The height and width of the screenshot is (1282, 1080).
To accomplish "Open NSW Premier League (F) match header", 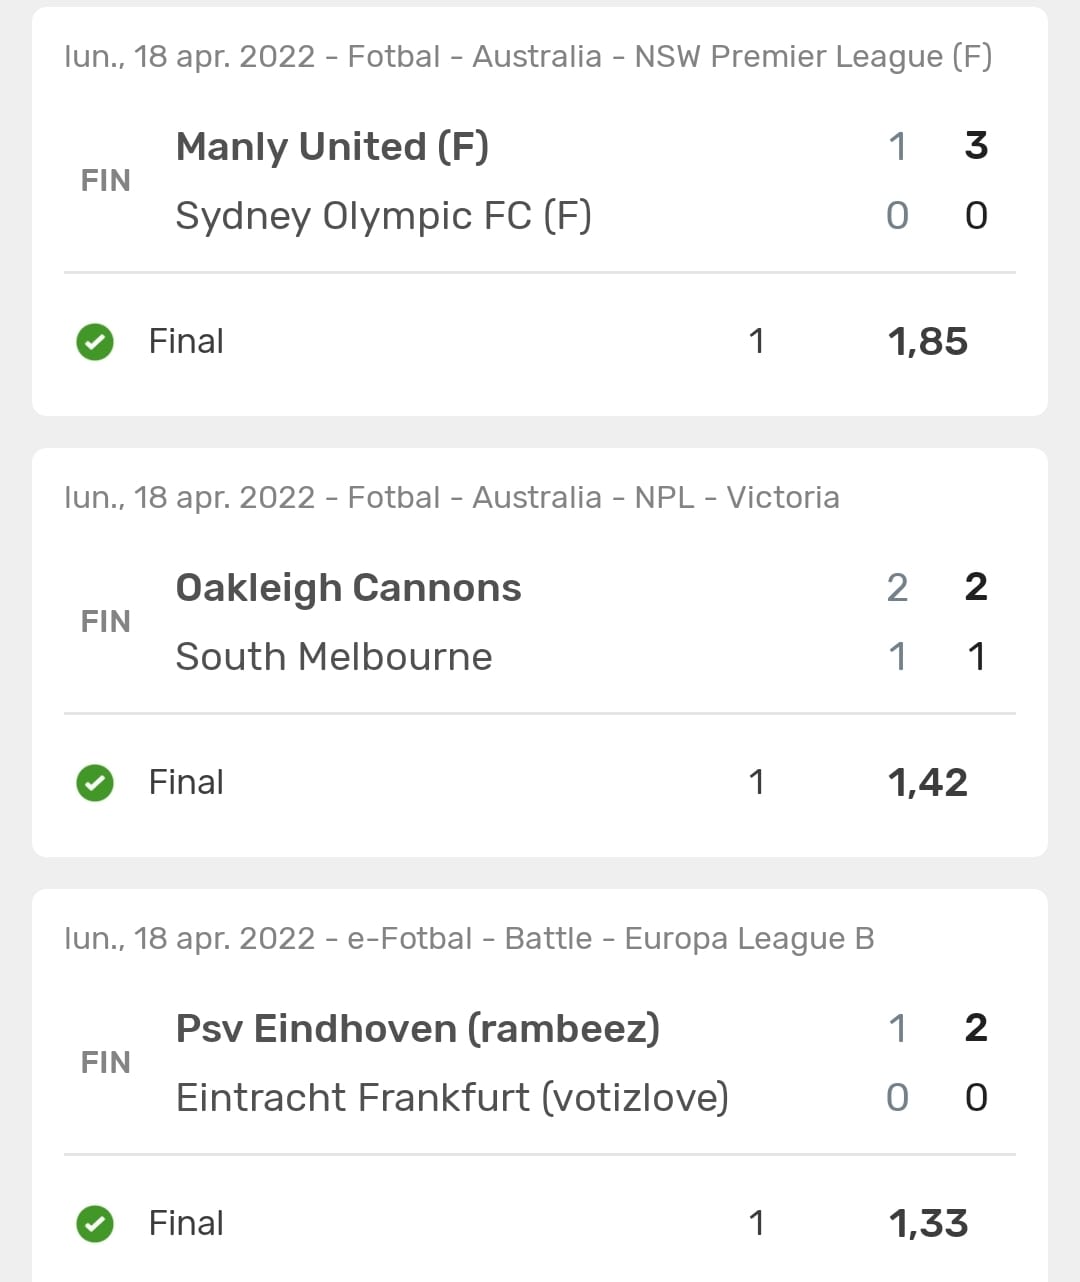I will click(528, 57).
